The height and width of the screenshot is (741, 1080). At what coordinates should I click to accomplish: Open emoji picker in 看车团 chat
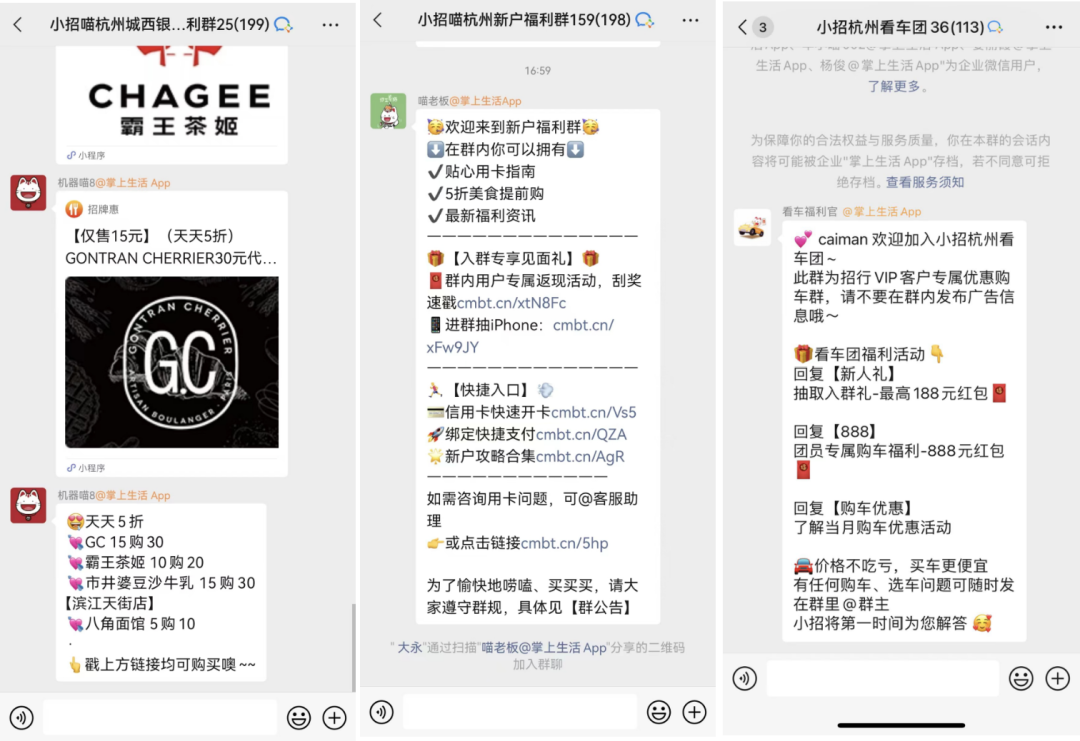click(1021, 678)
